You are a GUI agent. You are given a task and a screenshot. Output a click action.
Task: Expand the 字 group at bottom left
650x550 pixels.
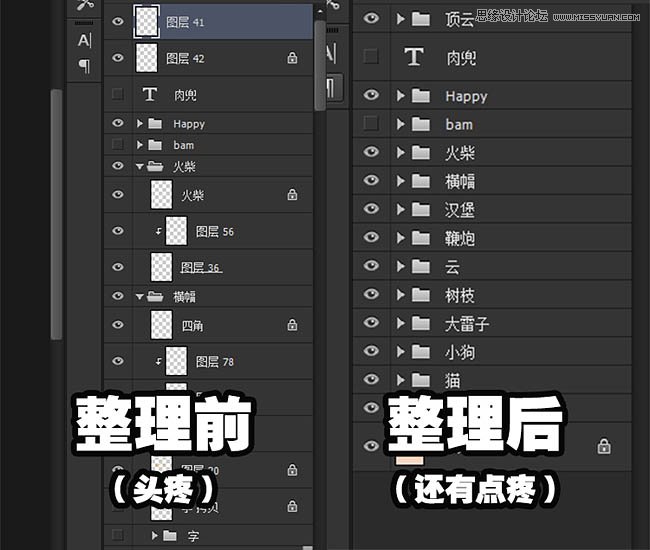pyautogui.click(x=154, y=535)
